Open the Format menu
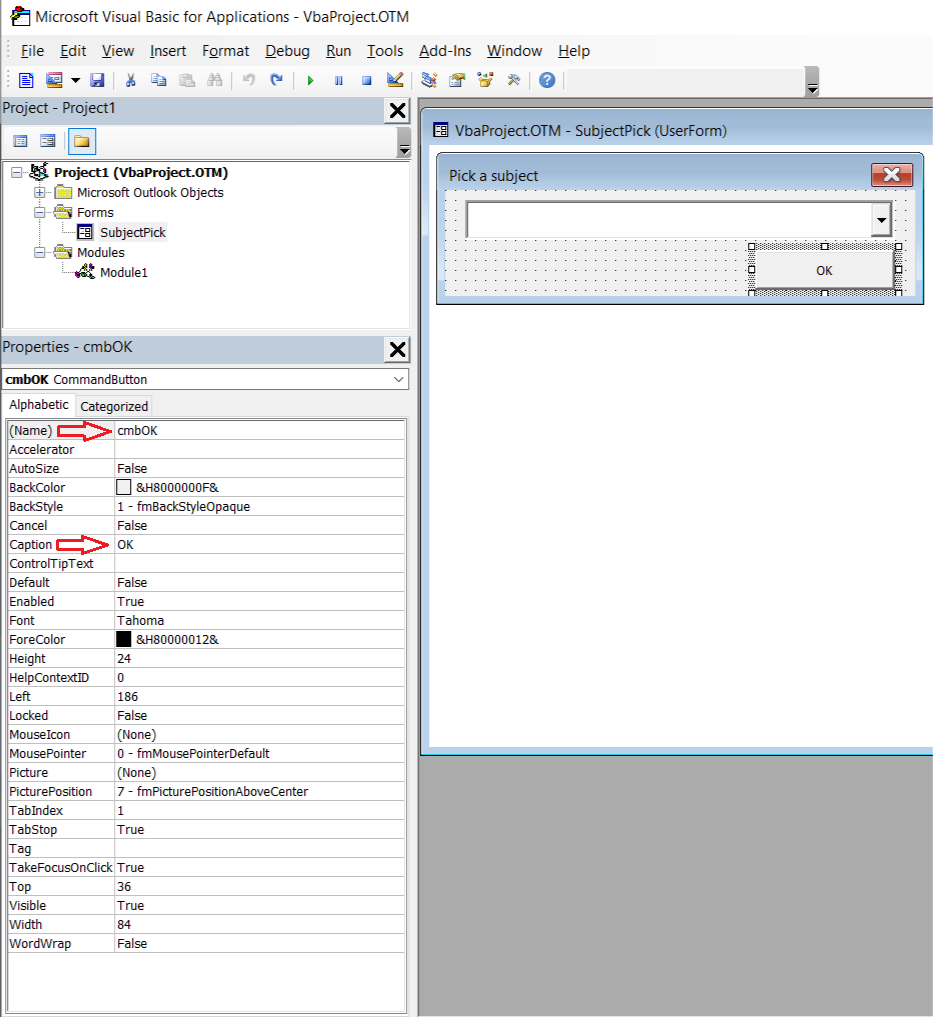Viewport: 933px width, 1017px height. 226,51
